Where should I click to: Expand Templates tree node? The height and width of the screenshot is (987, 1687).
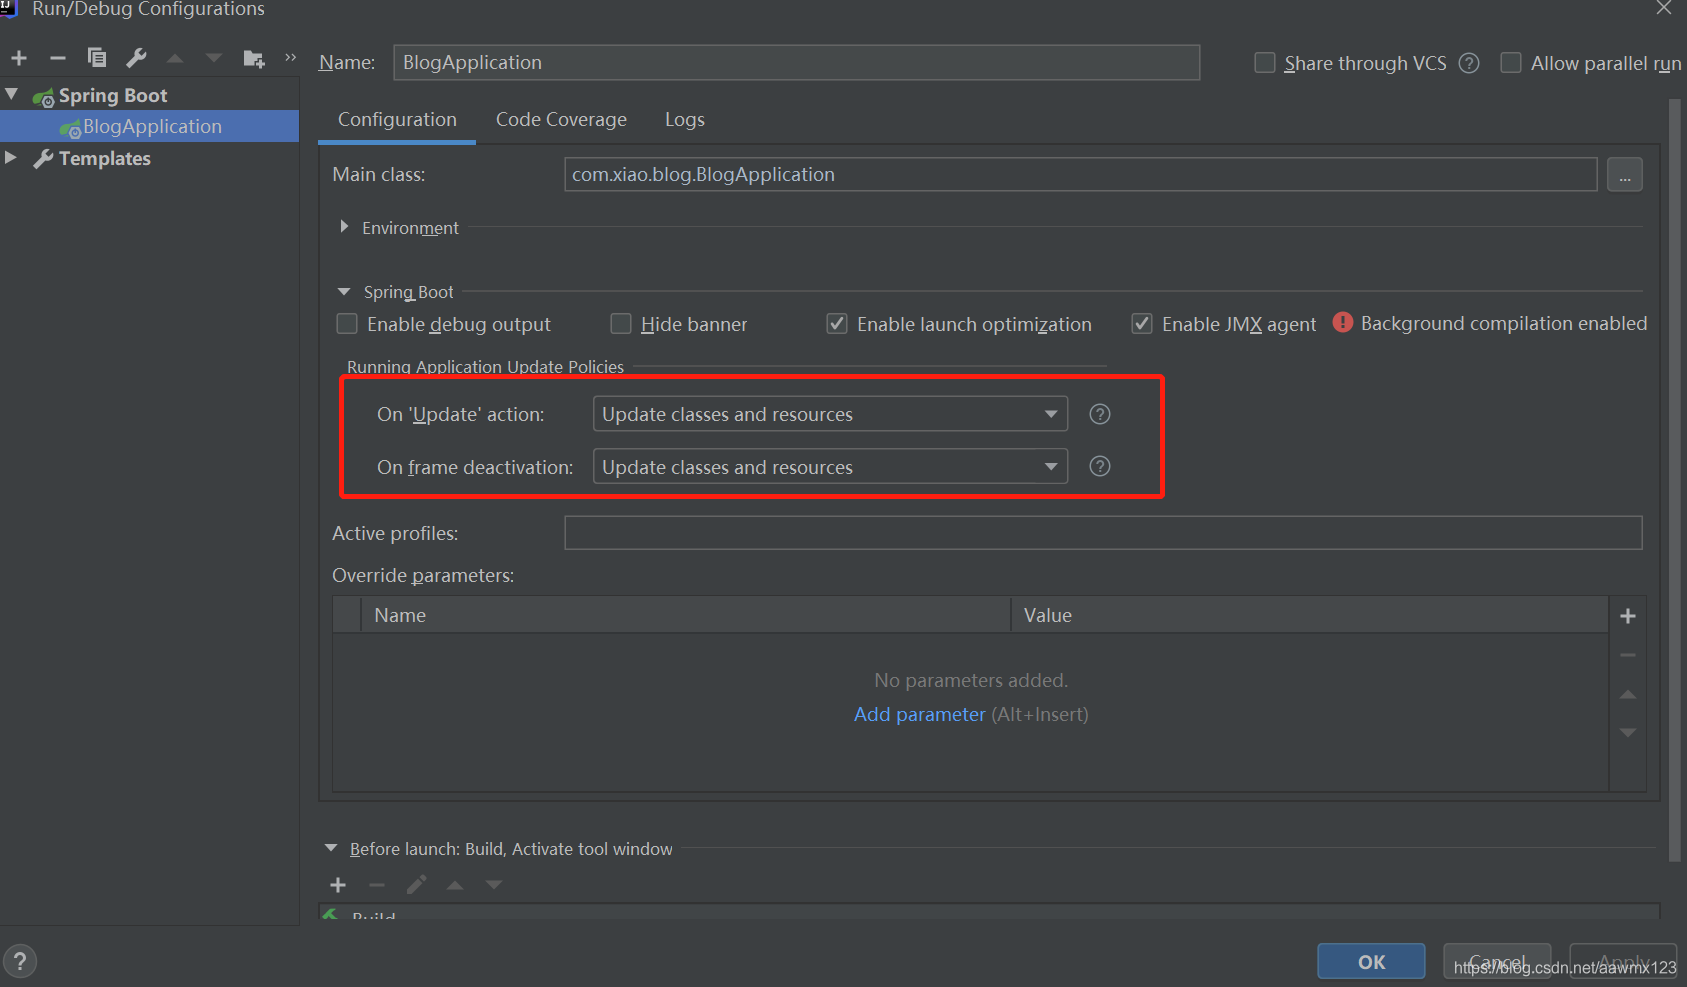coord(11,157)
